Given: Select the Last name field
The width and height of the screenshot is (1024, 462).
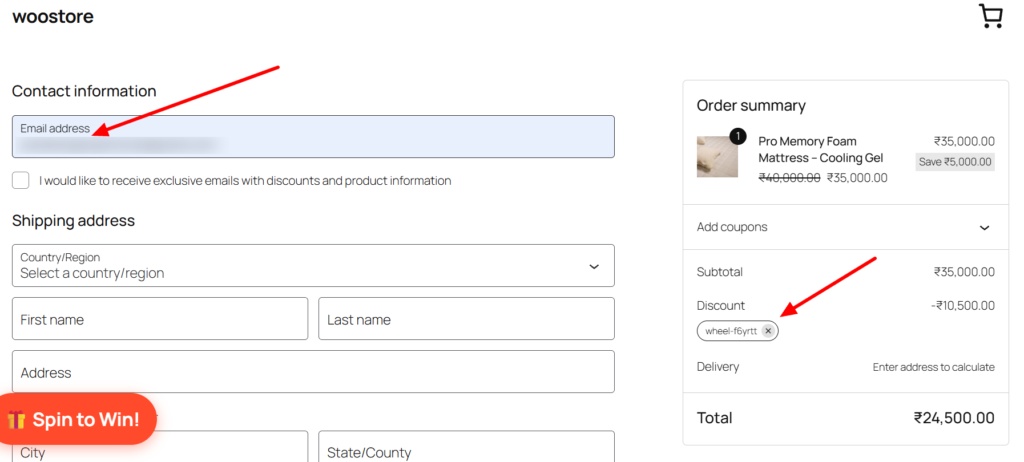Looking at the screenshot, I should (x=466, y=319).
